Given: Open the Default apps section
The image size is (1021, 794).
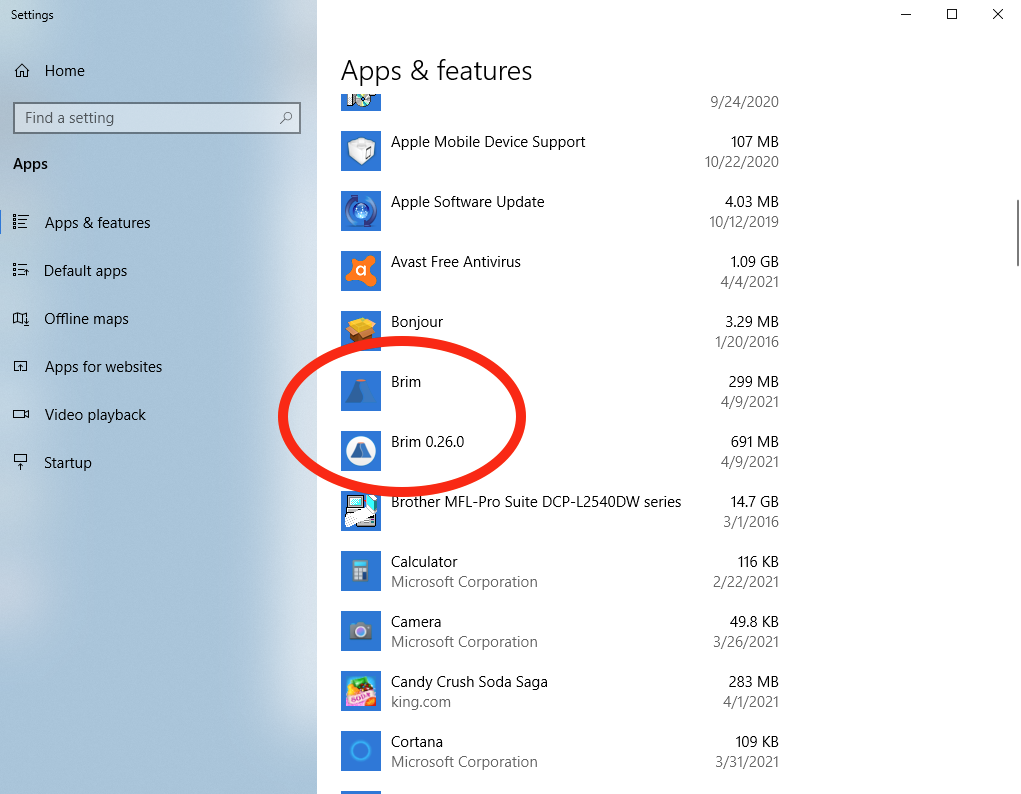Looking at the screenshot, I should pyautogui.click(x=85, y=270).
